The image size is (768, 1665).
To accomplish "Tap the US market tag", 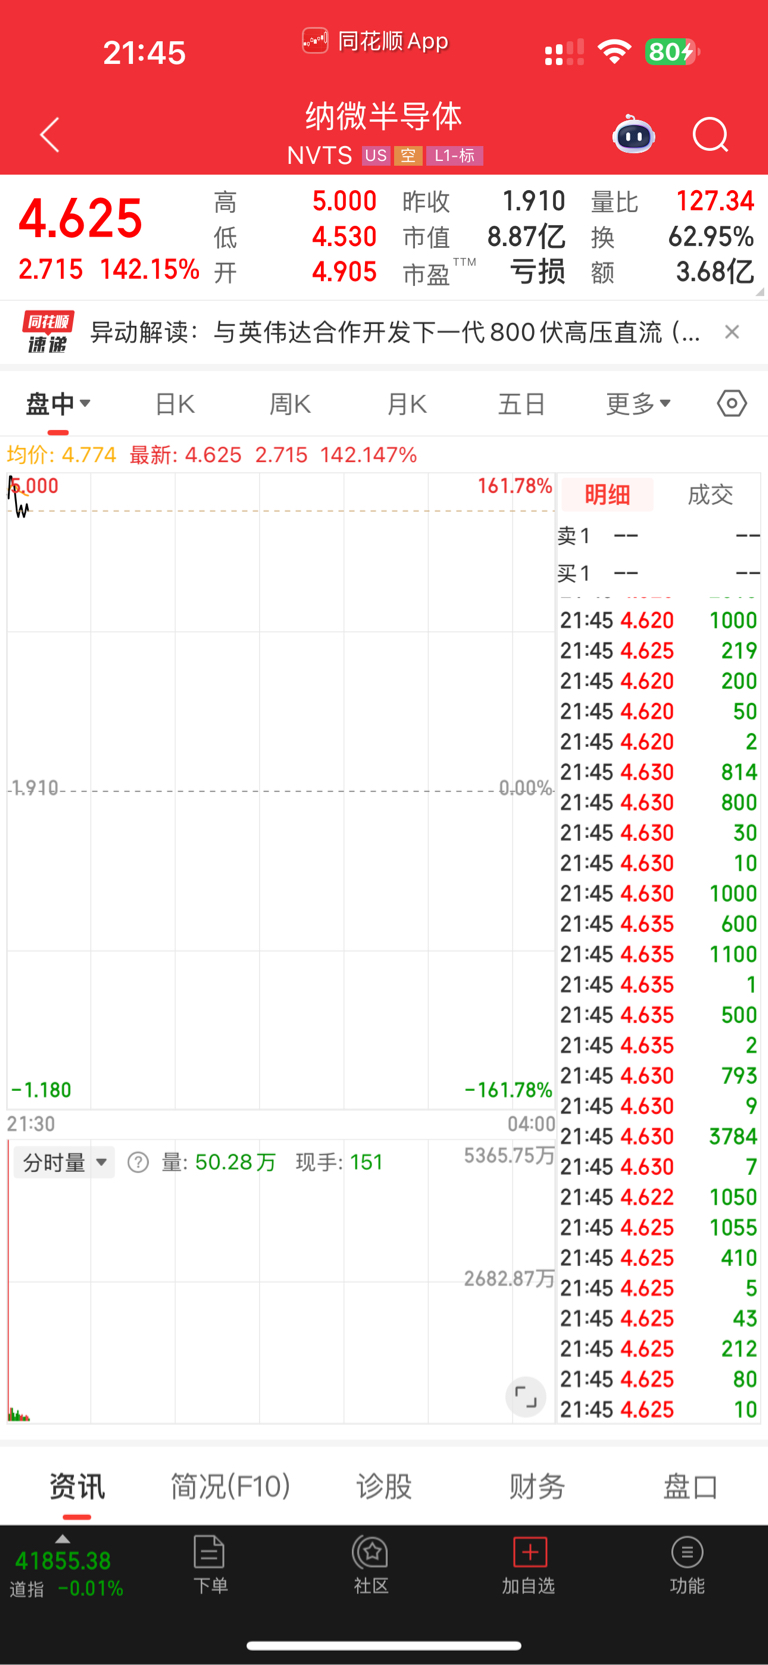I will point(376,156).
